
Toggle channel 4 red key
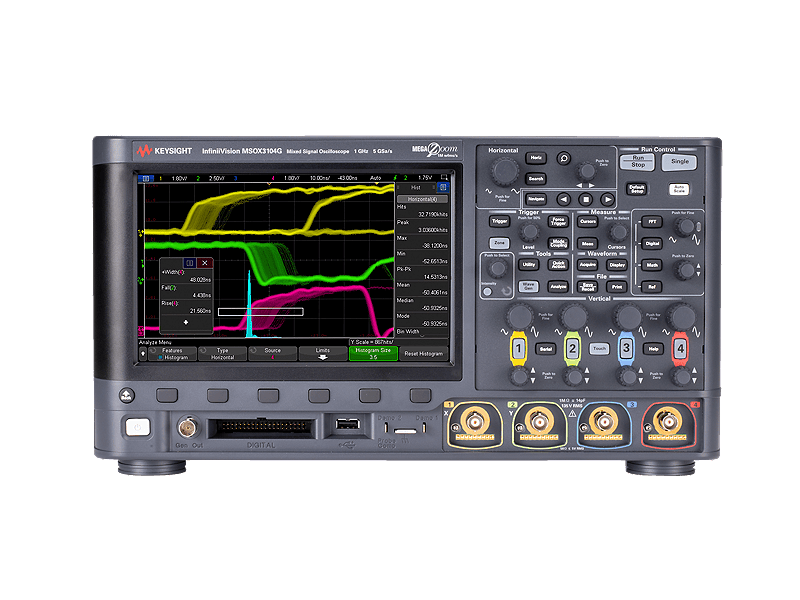680,349
